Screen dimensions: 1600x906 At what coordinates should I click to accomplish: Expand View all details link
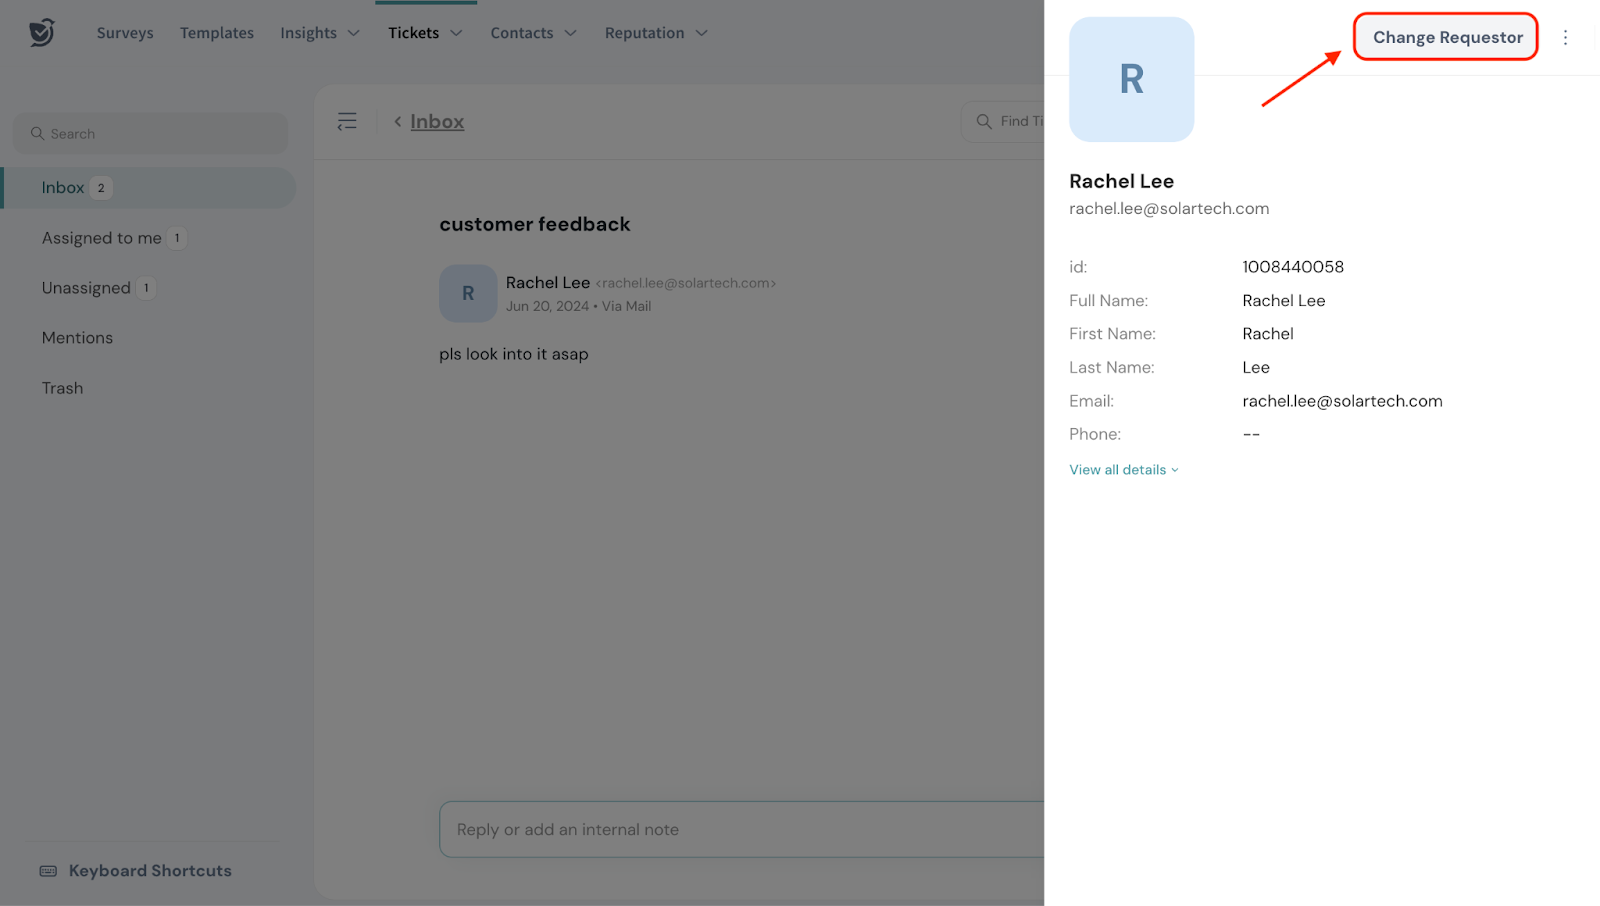click(x=1123, y=470)
